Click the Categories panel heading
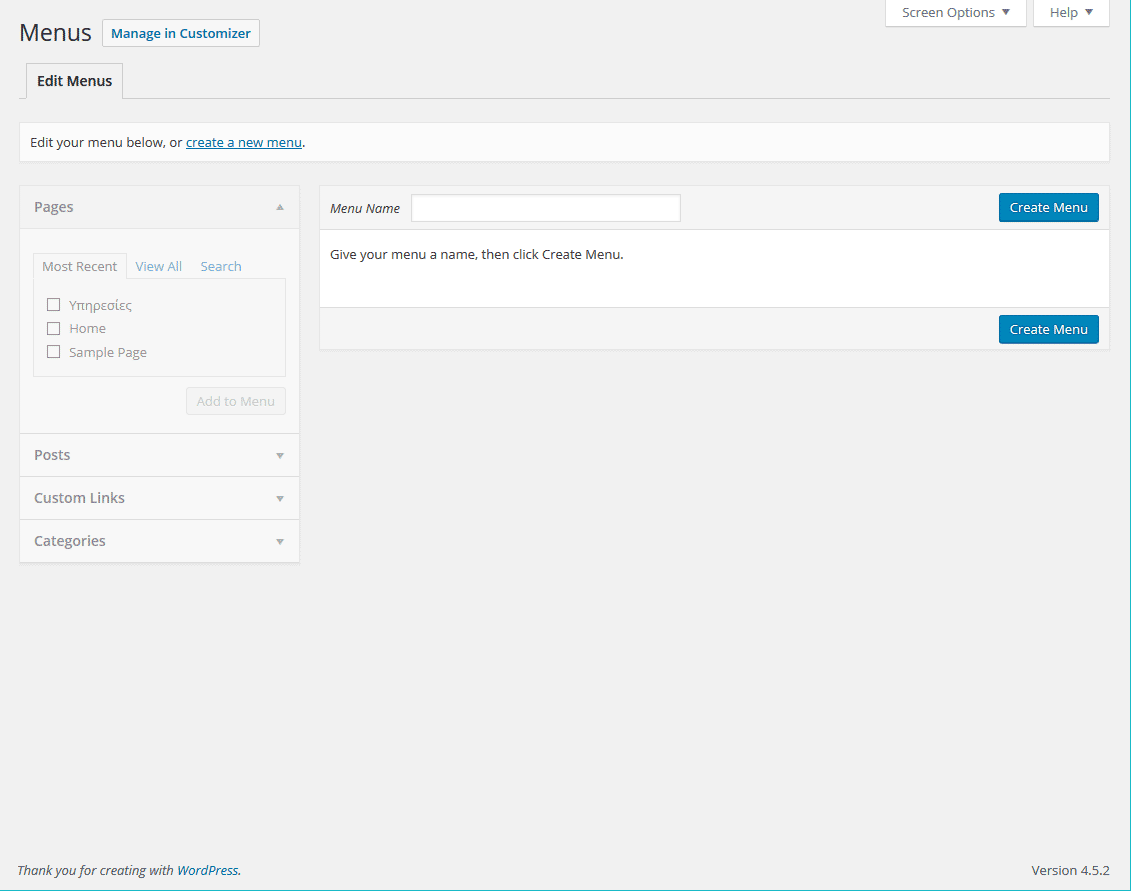Screen dimensions: 1131x891 click(159, 541)
